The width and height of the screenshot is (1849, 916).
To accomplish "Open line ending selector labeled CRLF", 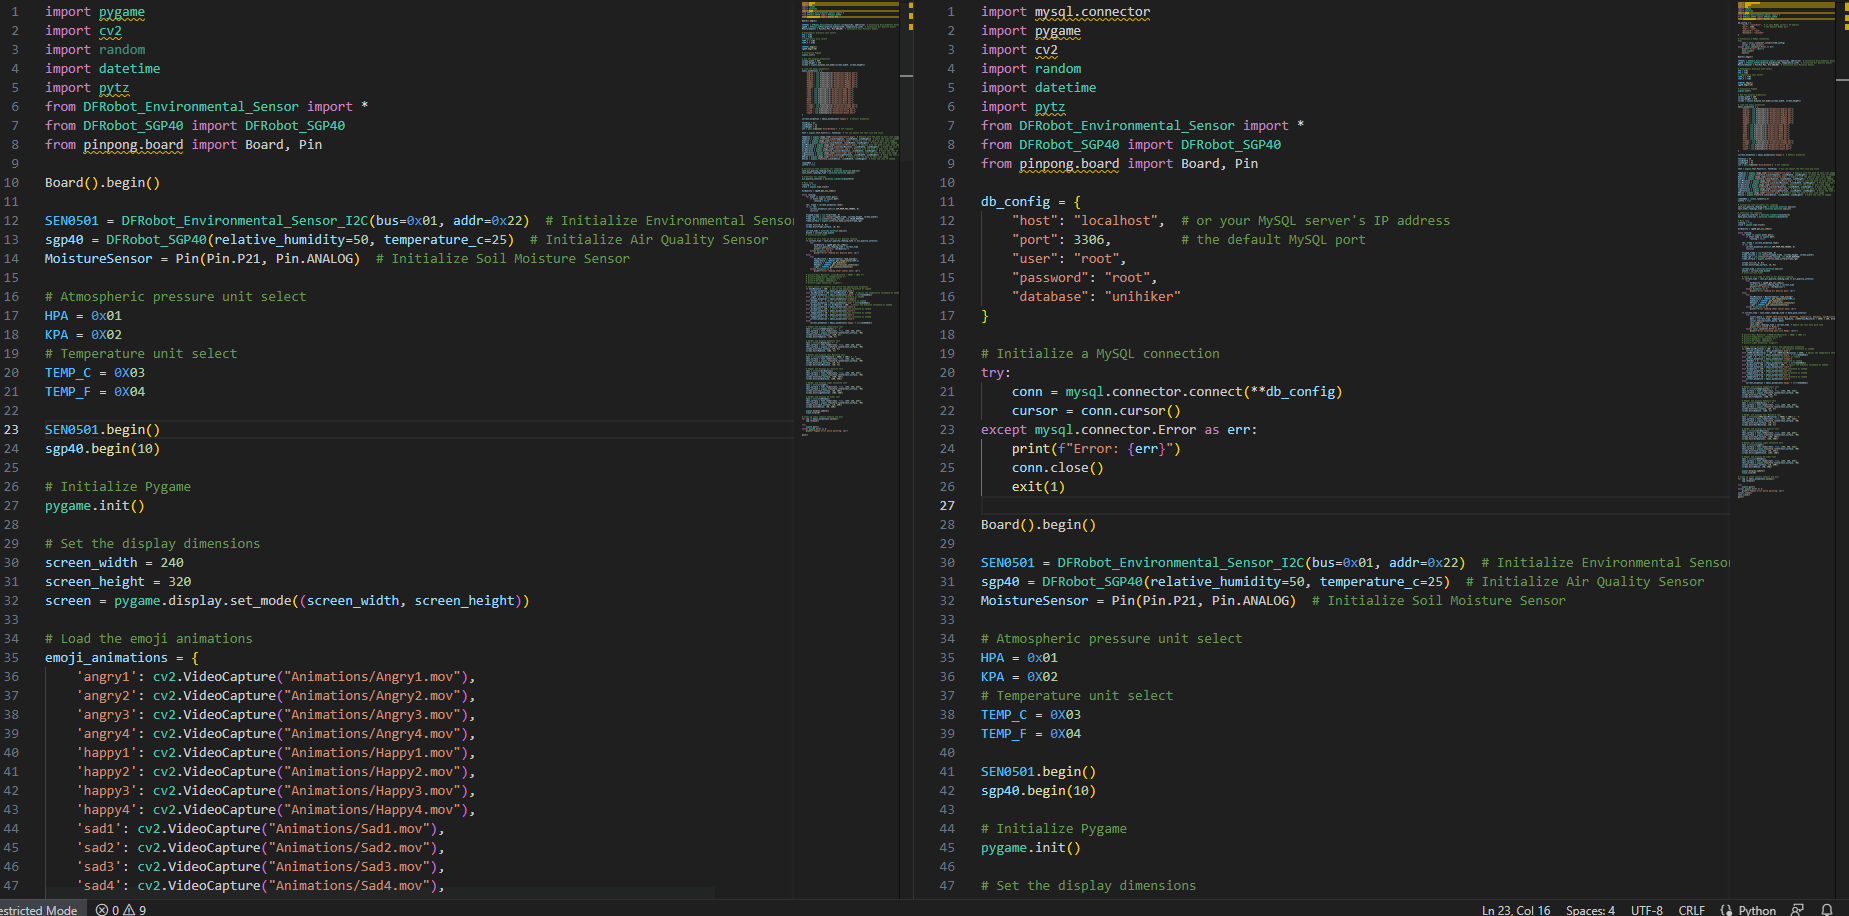I will coord(1692,910).
